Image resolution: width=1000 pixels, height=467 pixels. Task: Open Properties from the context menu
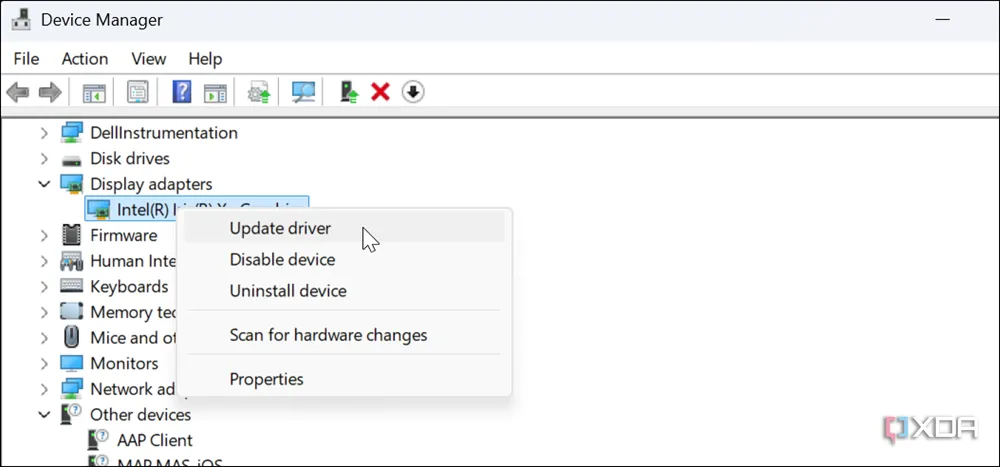[x=266, y=379]
